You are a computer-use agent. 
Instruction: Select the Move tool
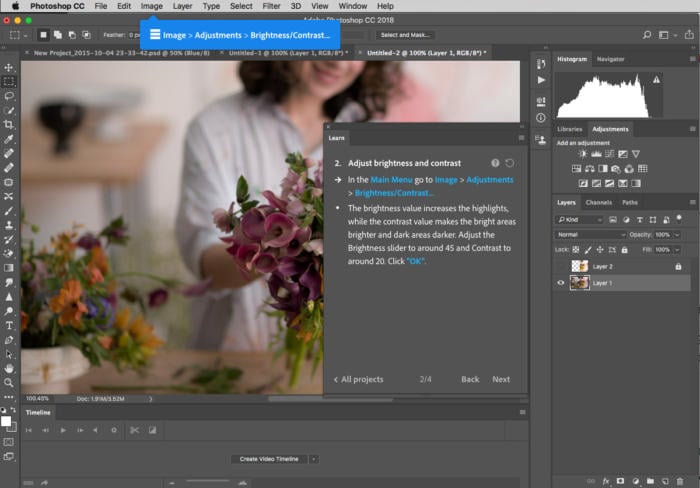point(9,67)
